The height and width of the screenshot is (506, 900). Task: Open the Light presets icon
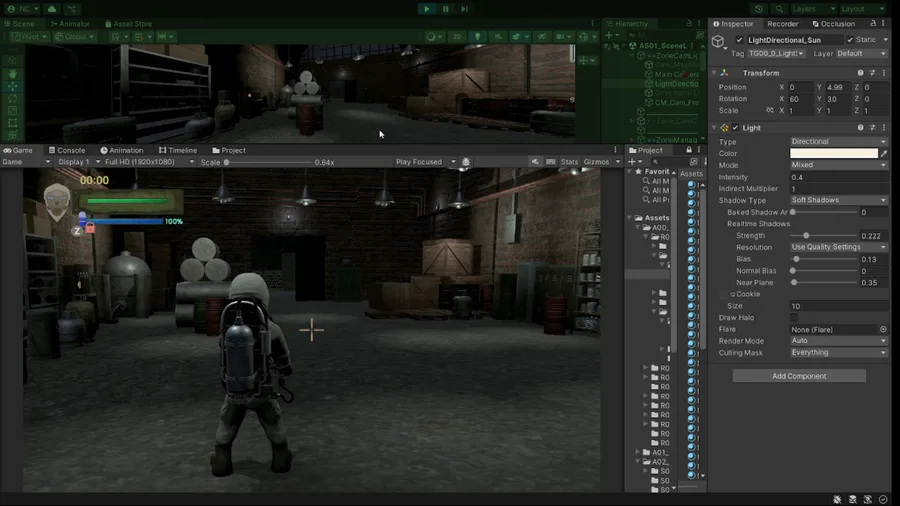(872, 128)
